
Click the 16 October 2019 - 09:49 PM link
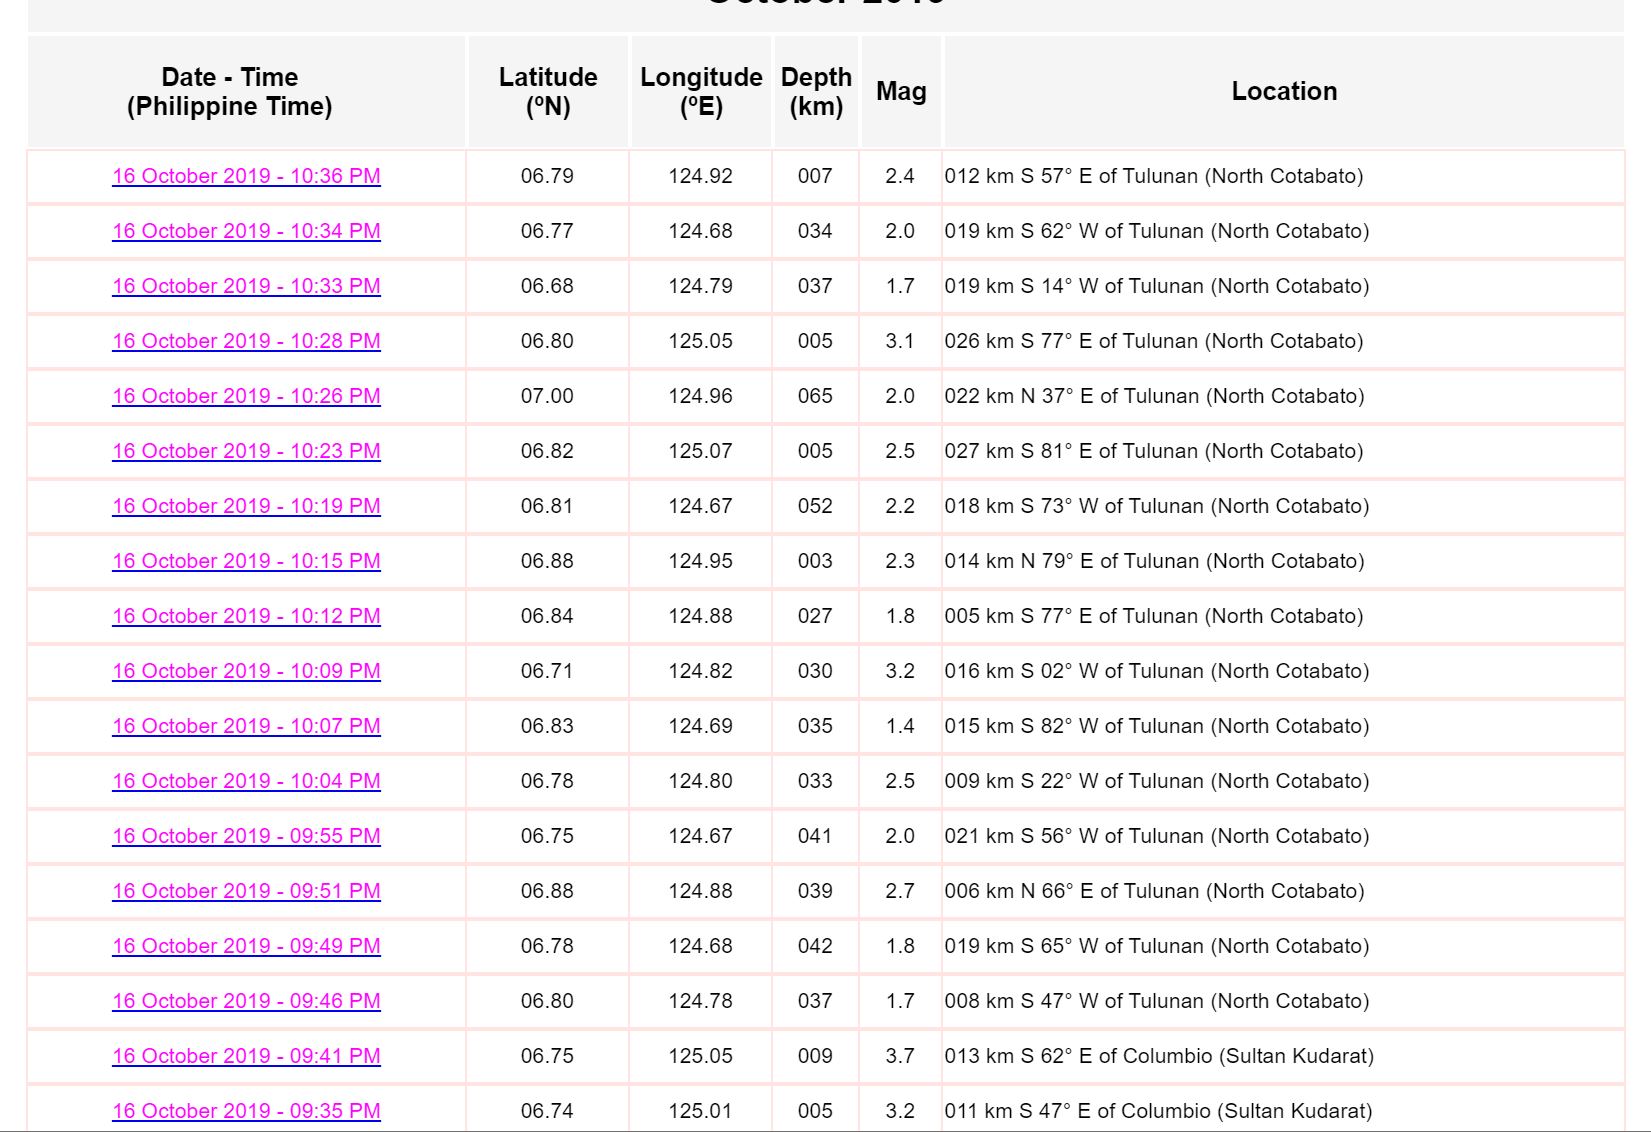(x=246, y=946)
